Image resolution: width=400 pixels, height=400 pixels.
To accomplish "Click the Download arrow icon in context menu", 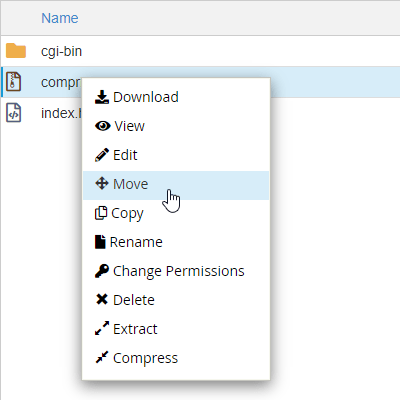I will coord(102,97).
